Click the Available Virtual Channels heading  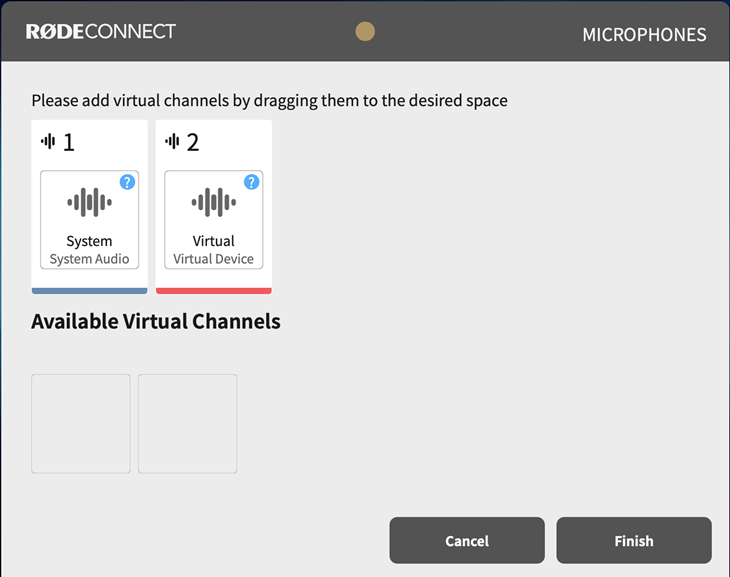coord(156,322)
